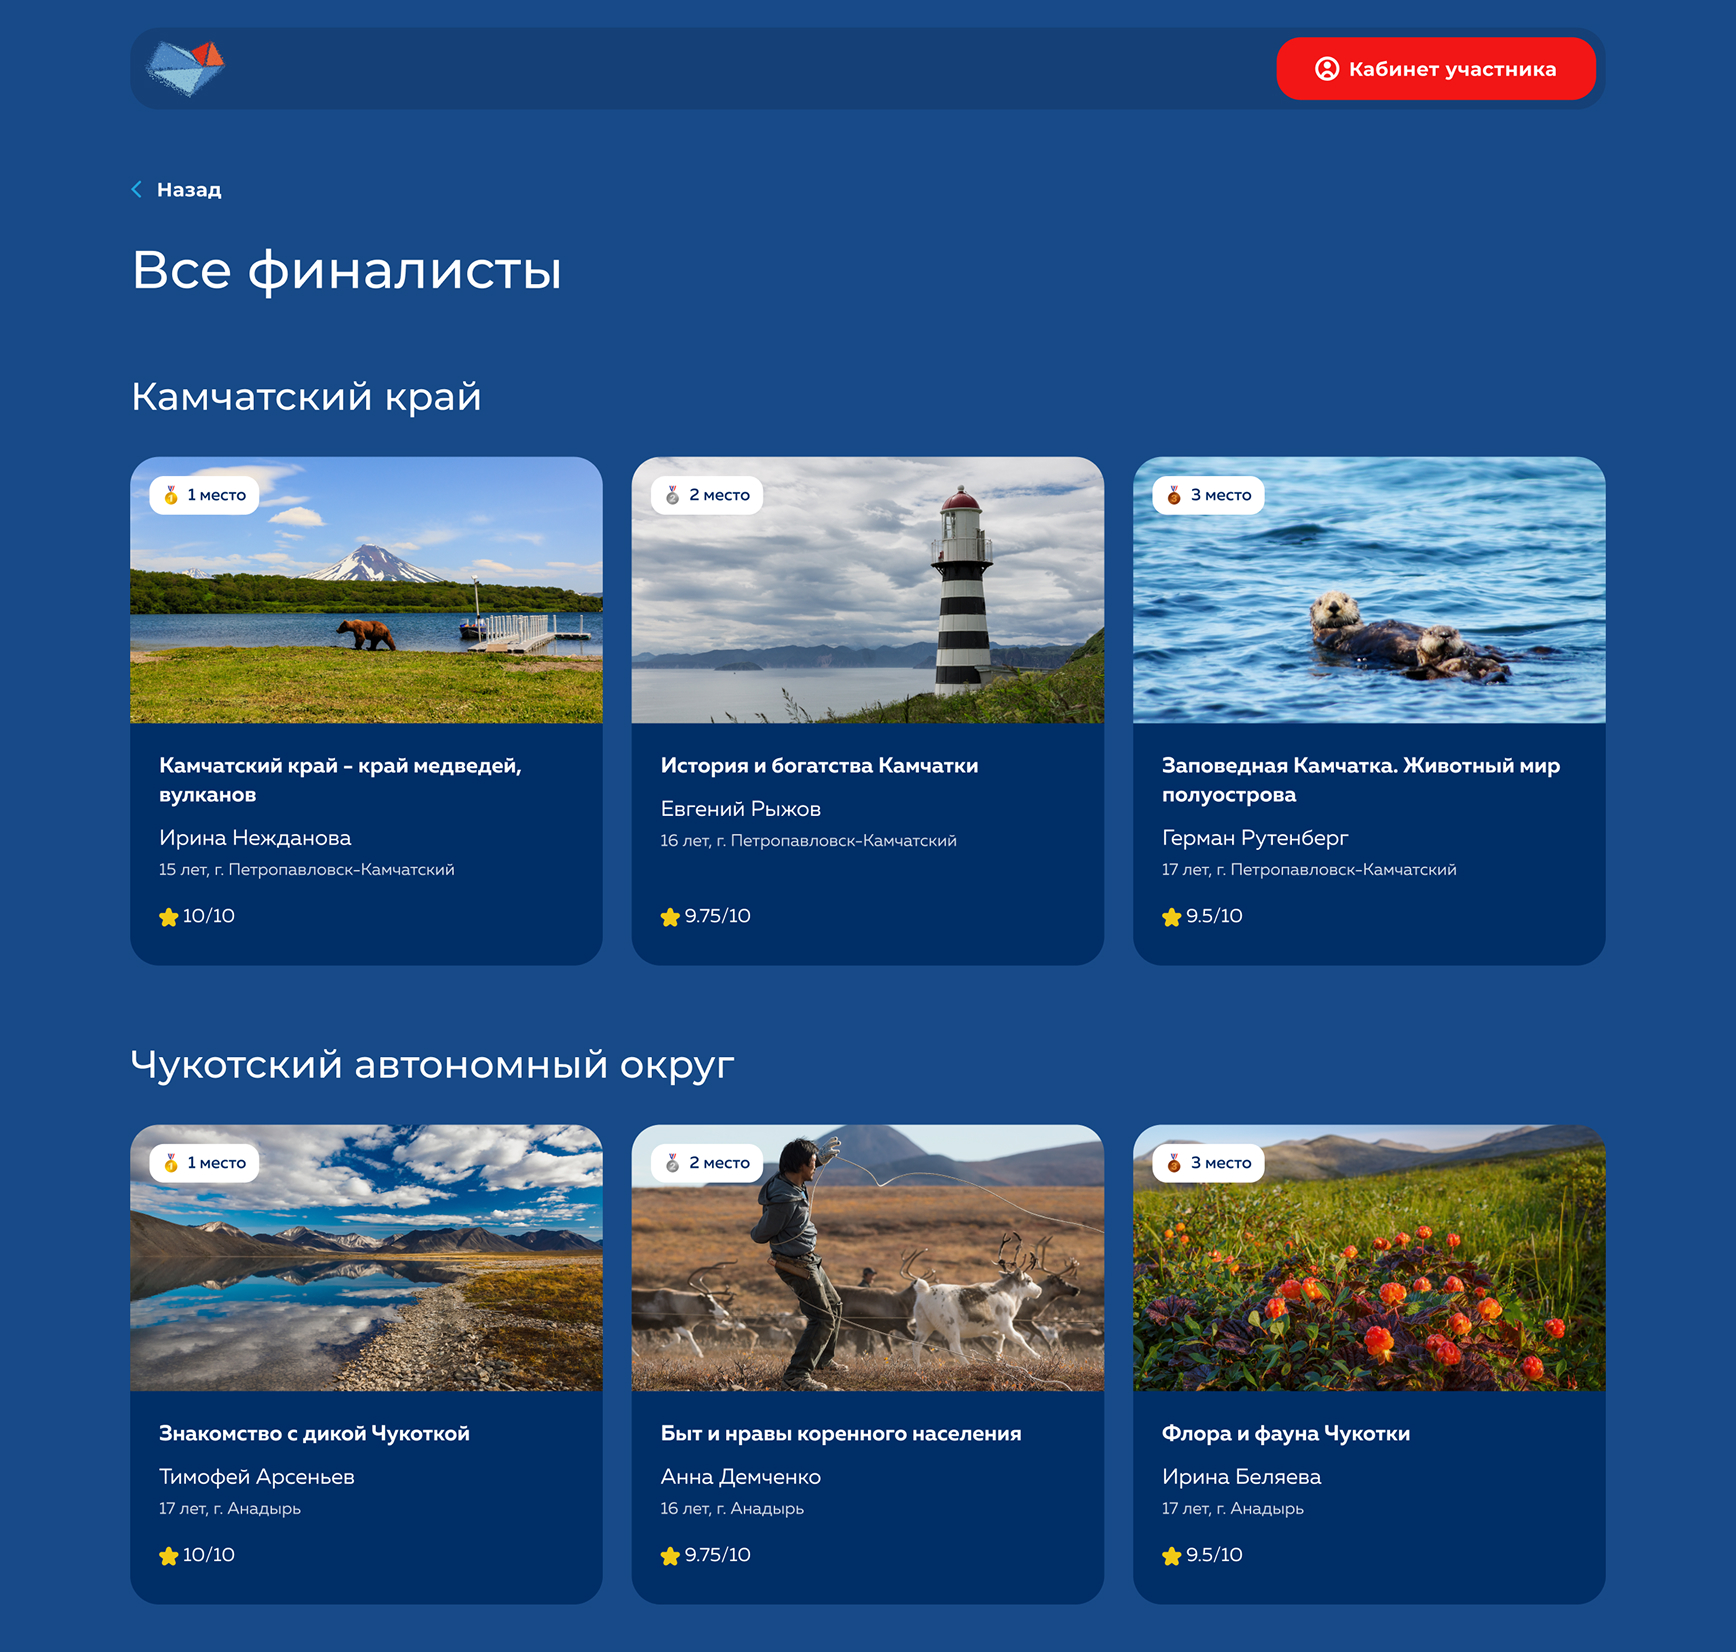This screenshot has width=1736, height=1652.
Task: Click the back chevron arrow icon
Action: 137,190
